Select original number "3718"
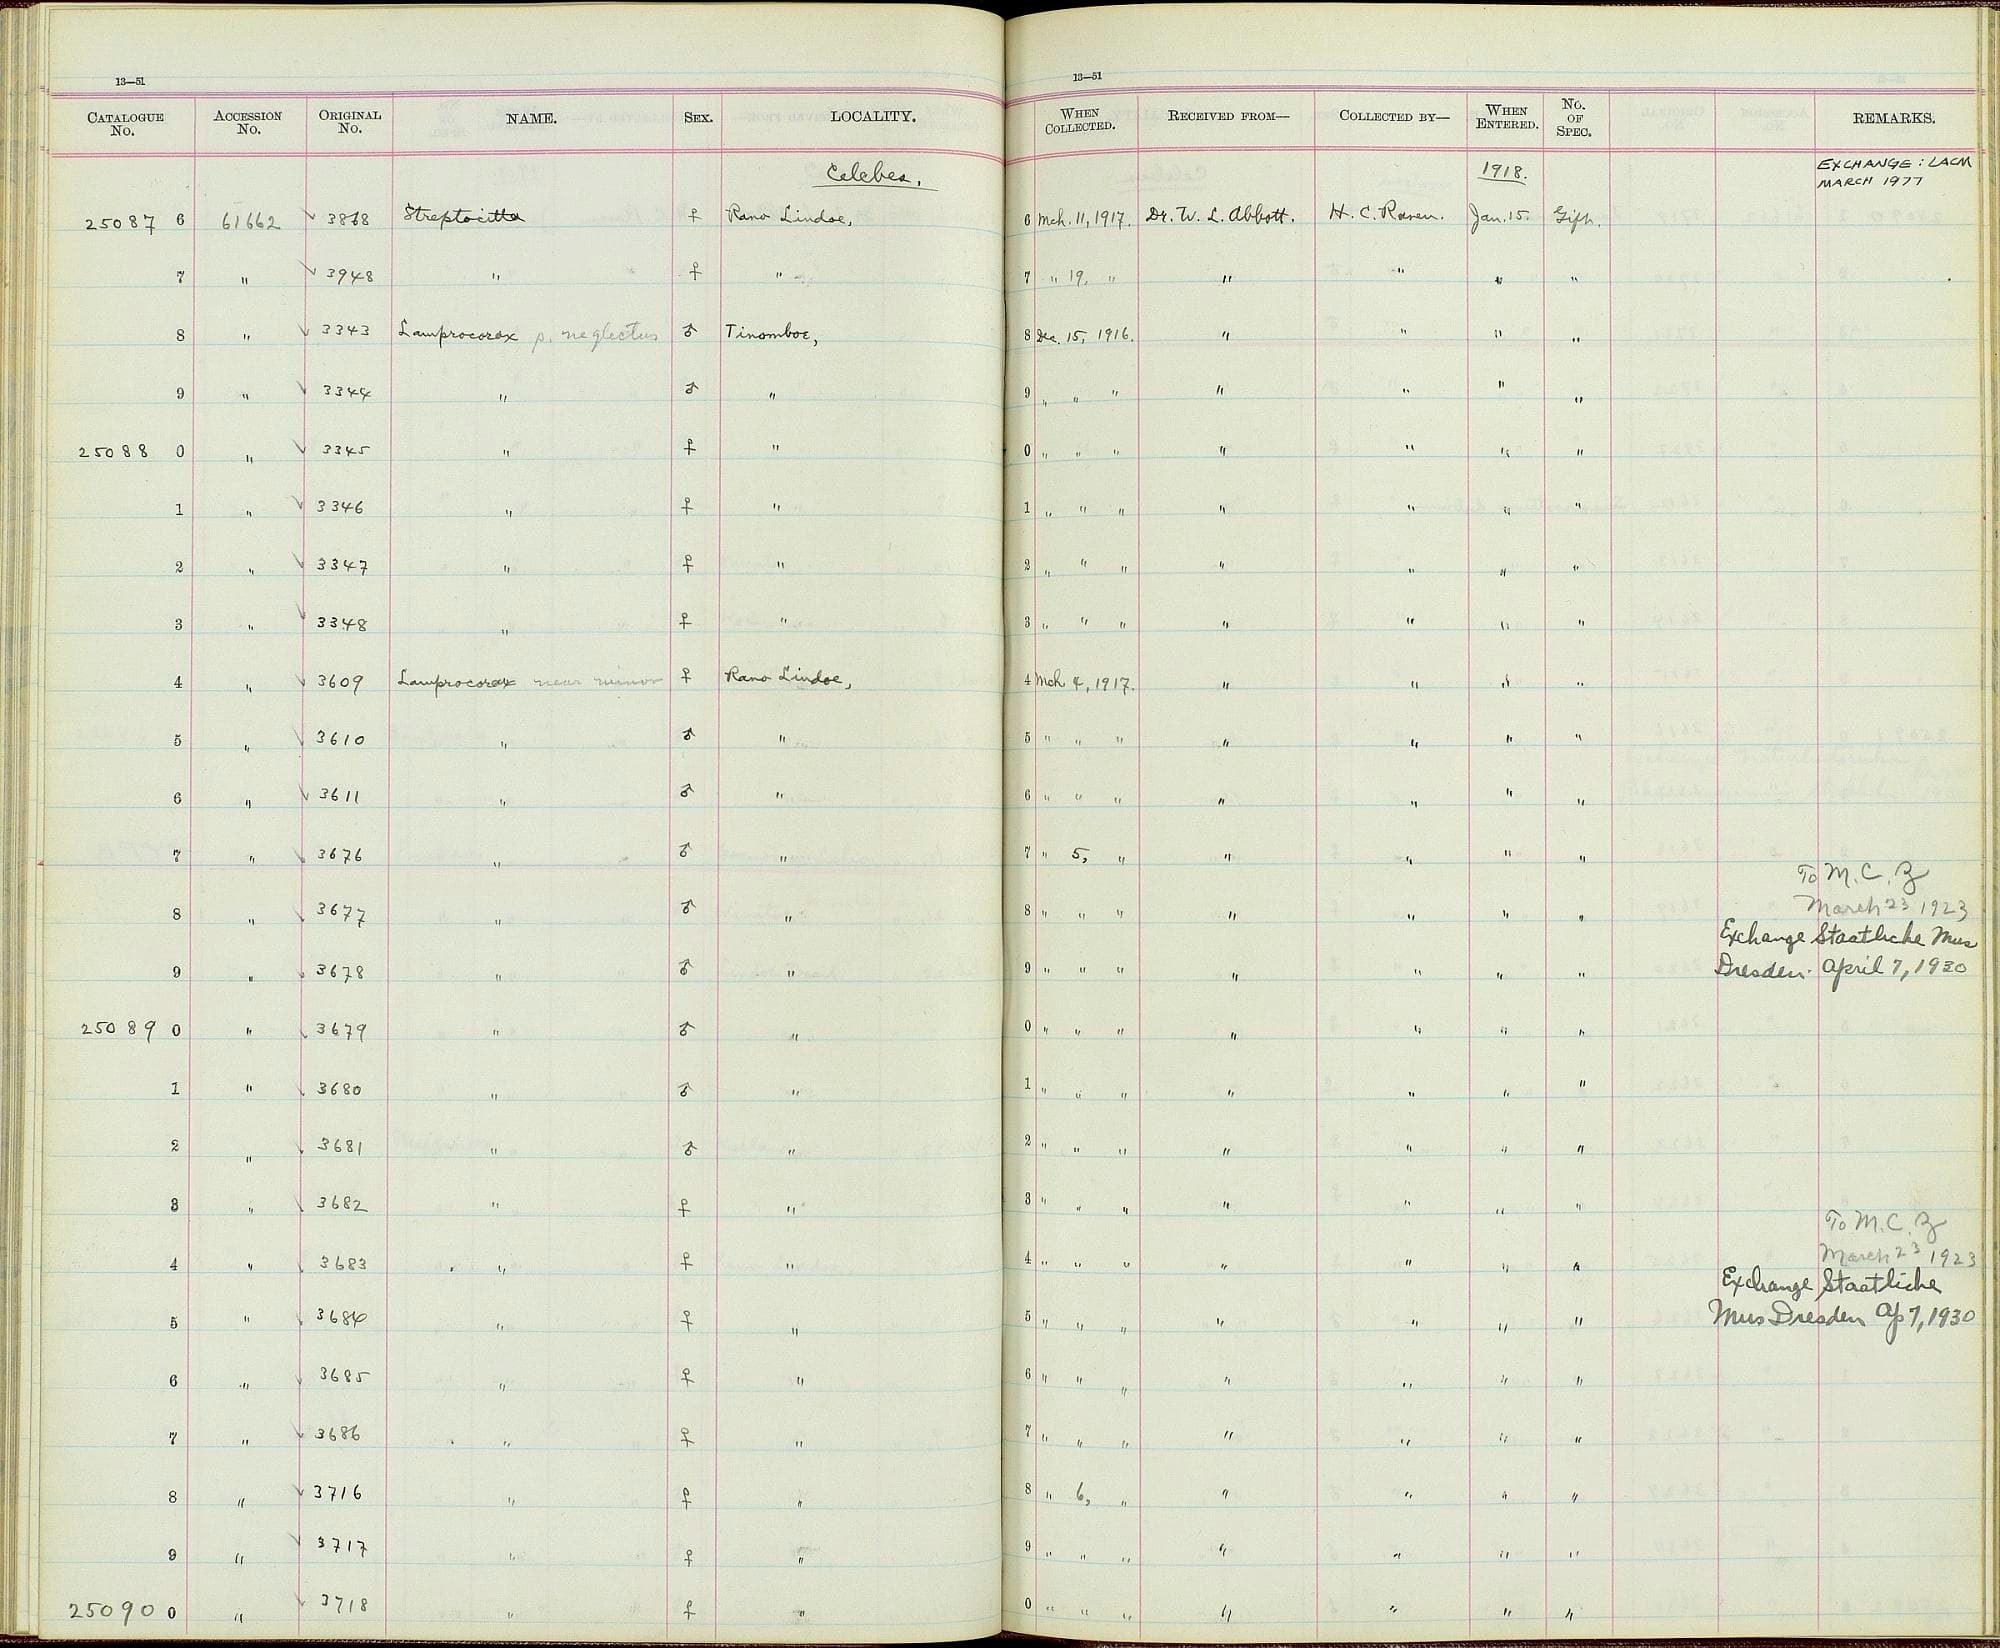This screenshot has height=1648, width=2000. (x=343, y=1605)
